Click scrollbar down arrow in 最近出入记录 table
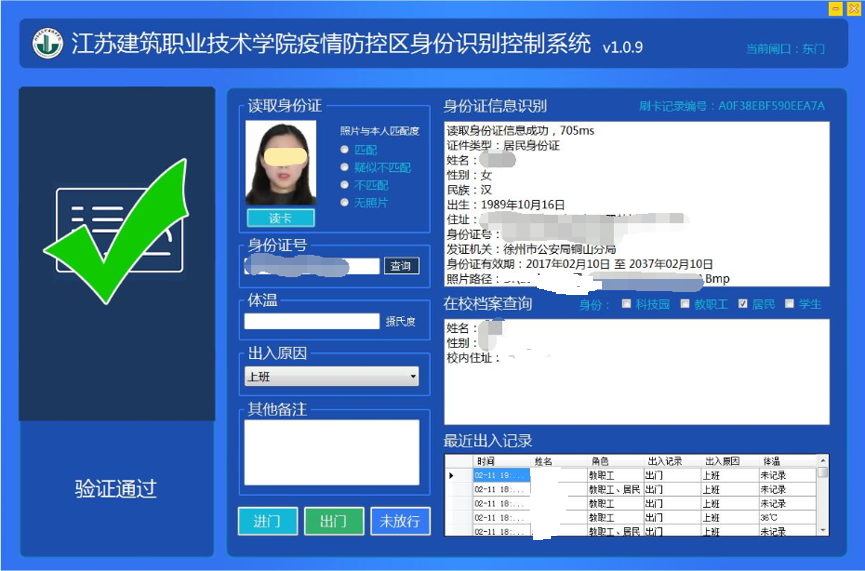This screenshot has width=865, height=571. (822, 529)
